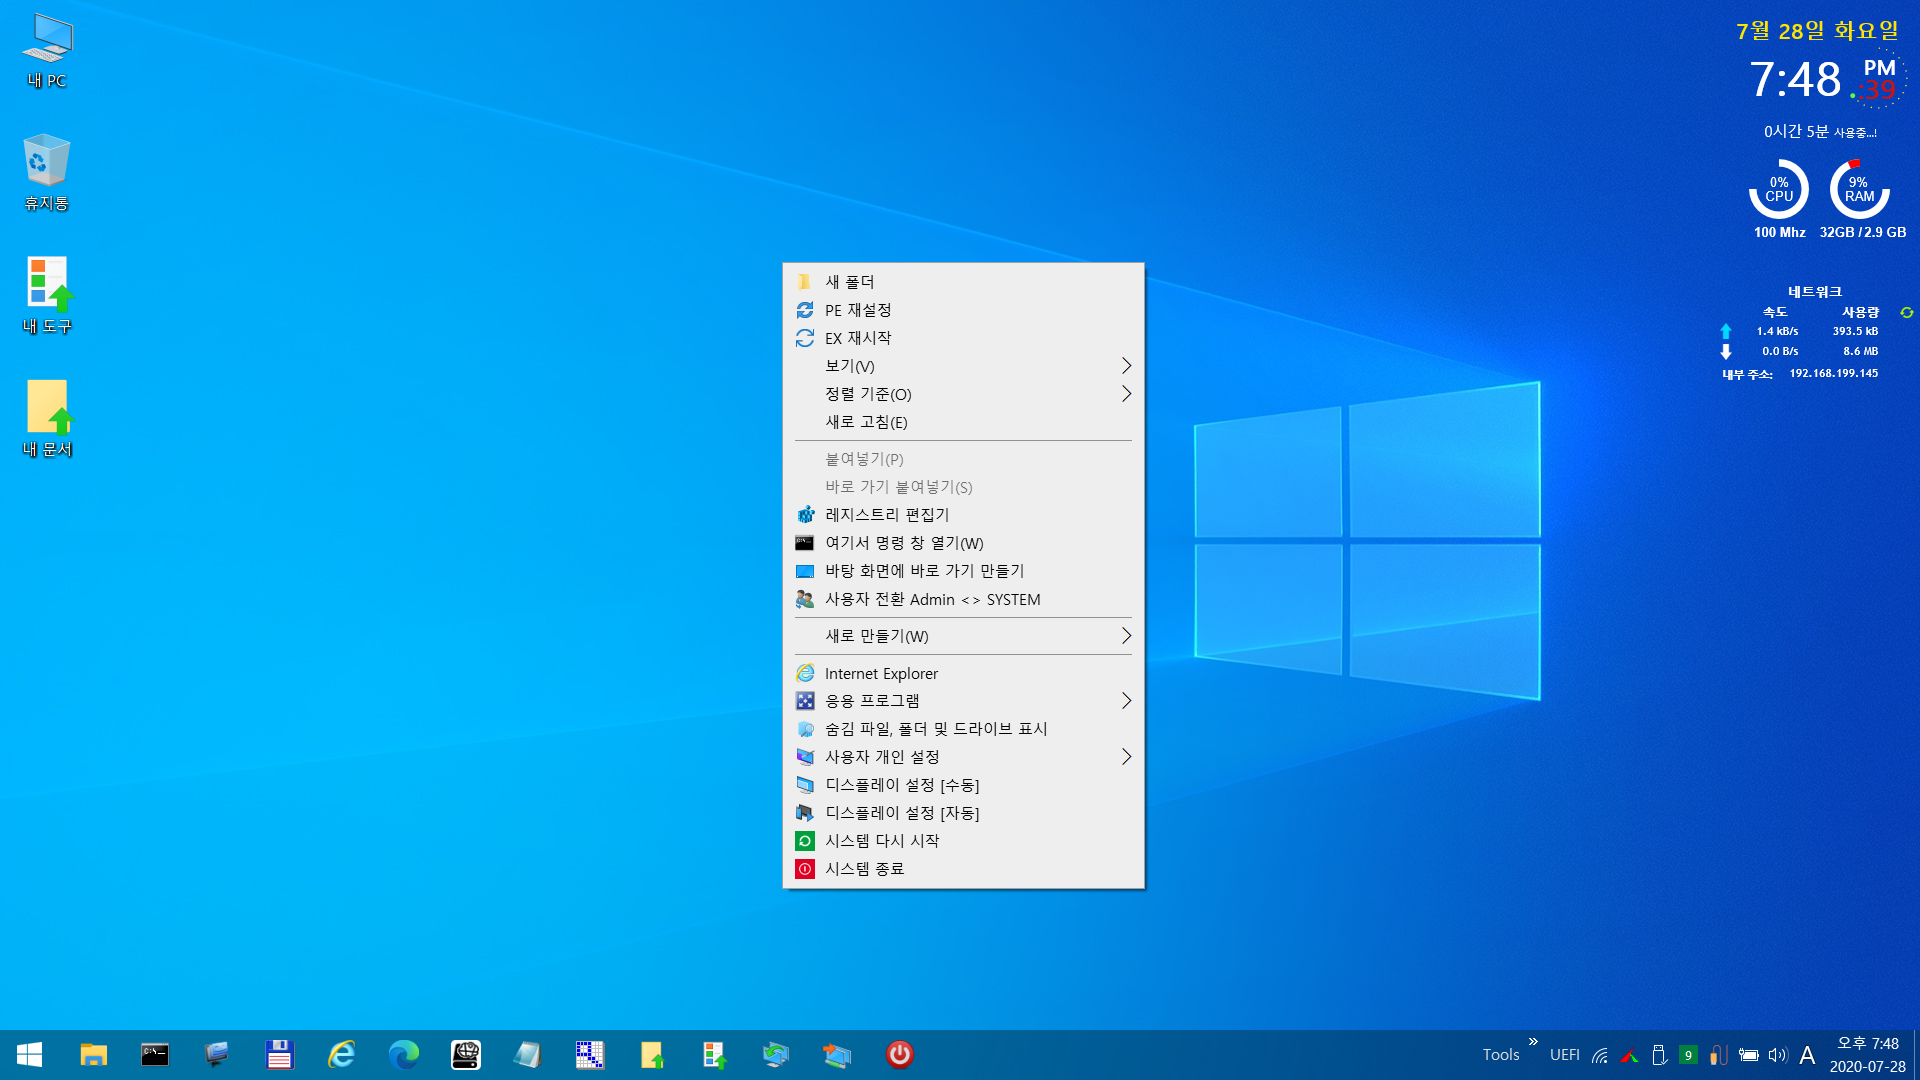Click the Windows Start button
Viewport: 1920px width, 1080px height.
click(29, 1055)
